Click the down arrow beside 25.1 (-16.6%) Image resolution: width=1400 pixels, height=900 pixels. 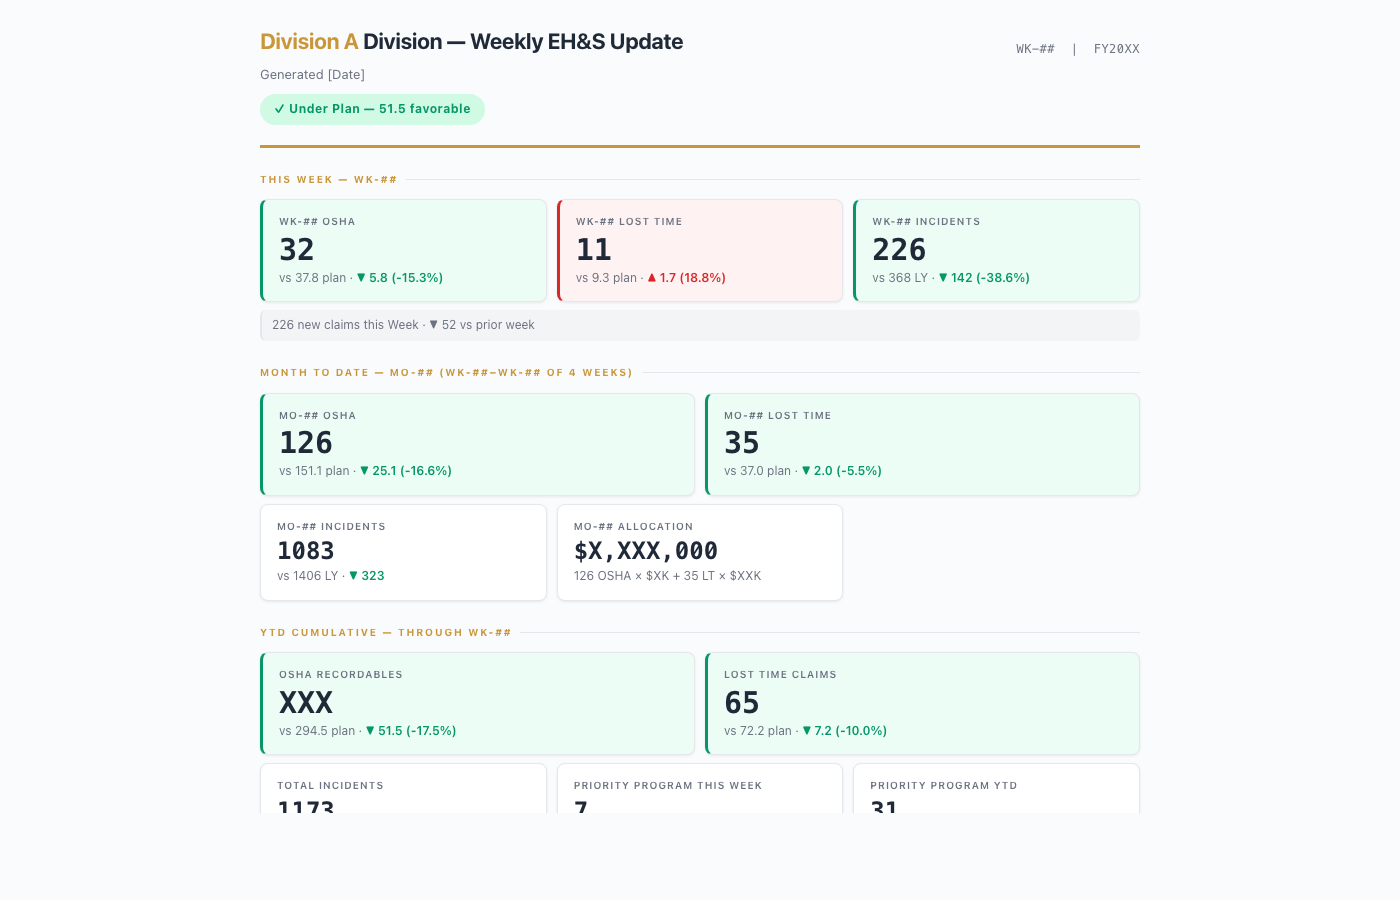tap(364, 471)
